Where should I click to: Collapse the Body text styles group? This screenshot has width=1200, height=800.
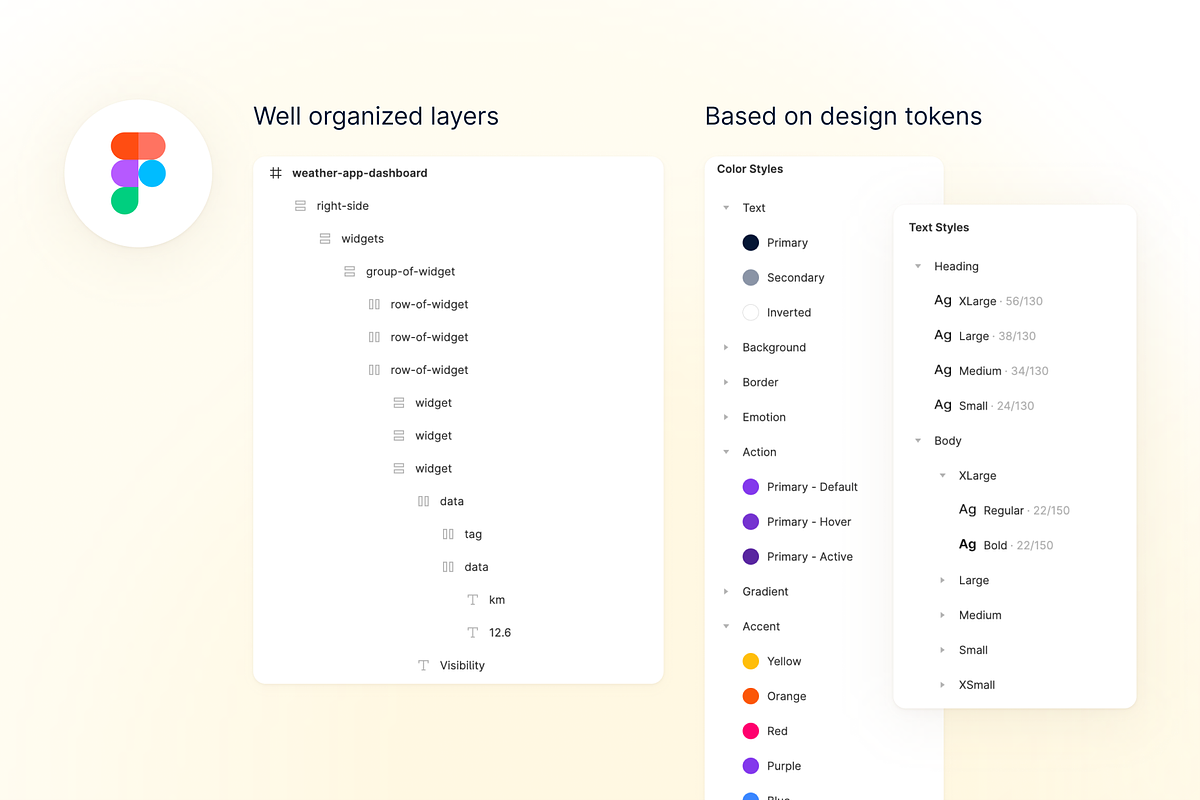[x=918, y=441]
